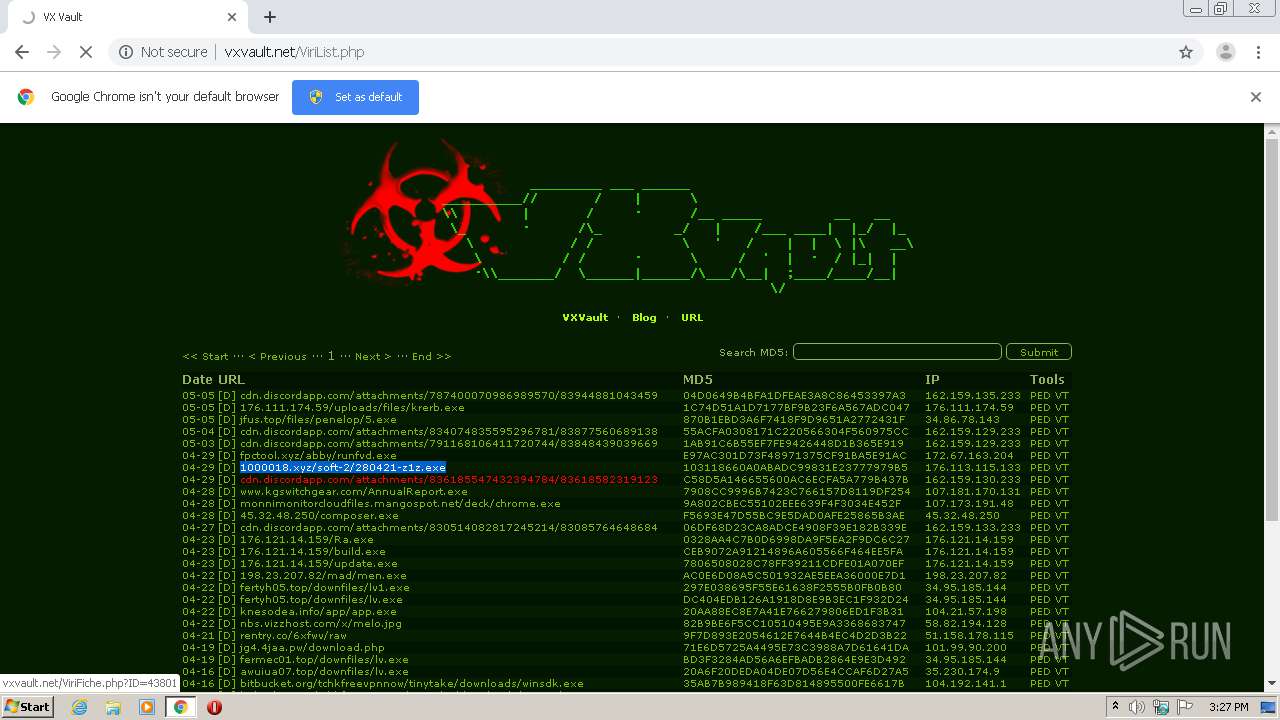Open the nbs.vizzhost.com/x/melo.jpg entry
The image size is (1280, 720).
[321, 623]
